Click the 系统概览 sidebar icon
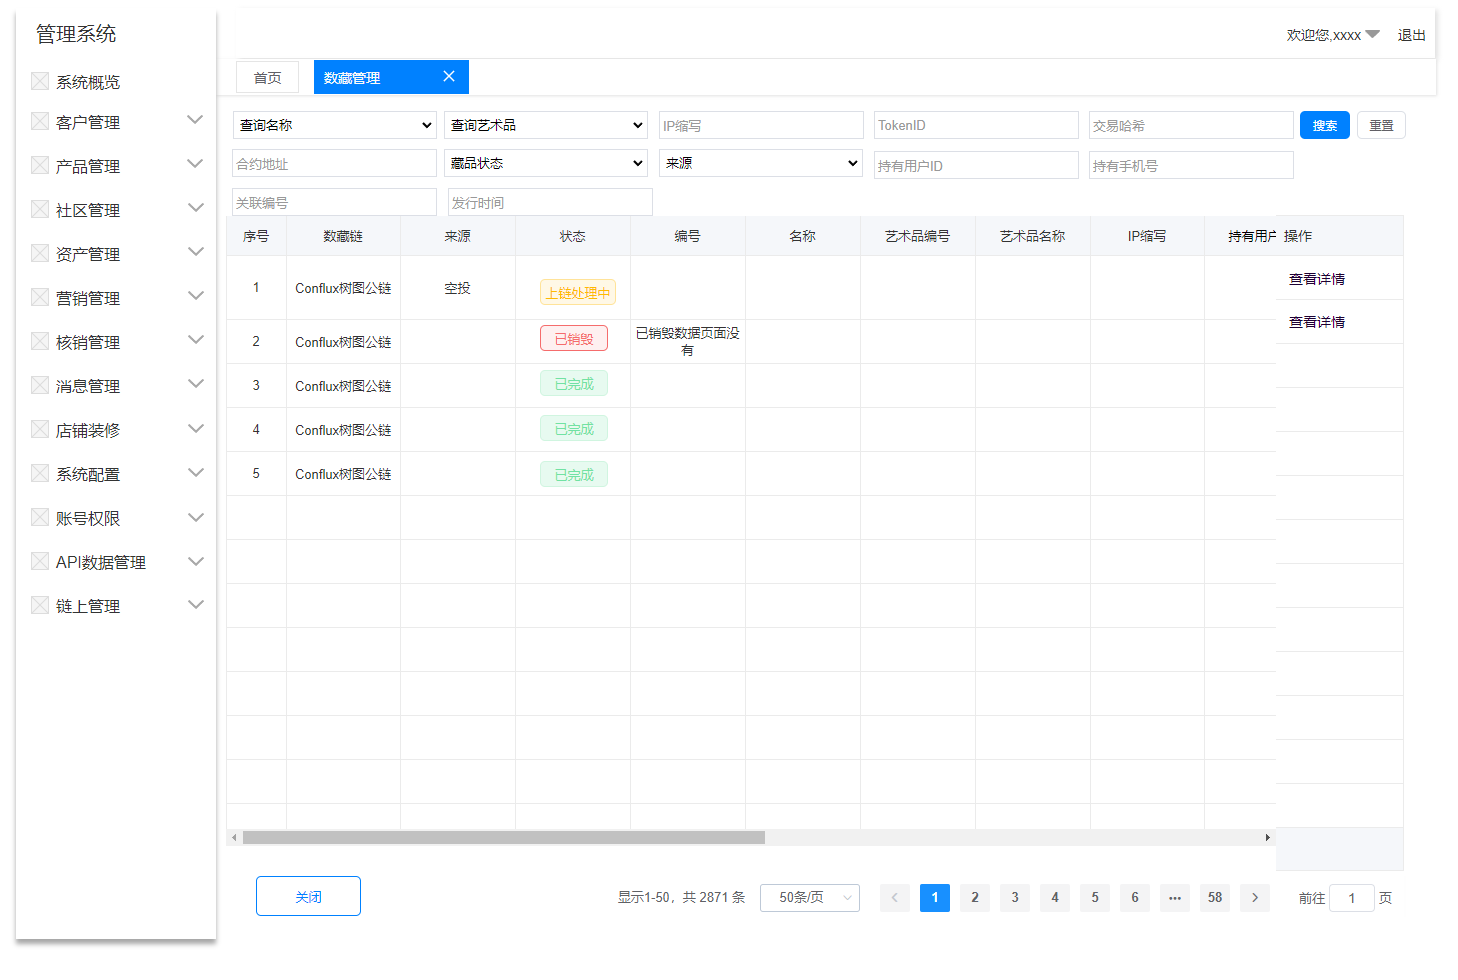Viewport: 1458px width, 980px height. click(40, 81)
